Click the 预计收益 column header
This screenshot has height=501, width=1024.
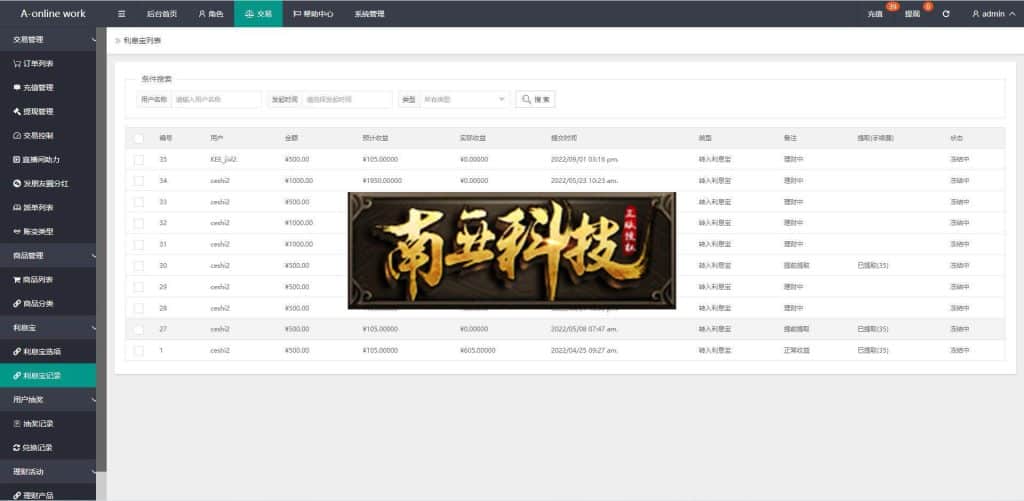376,138
